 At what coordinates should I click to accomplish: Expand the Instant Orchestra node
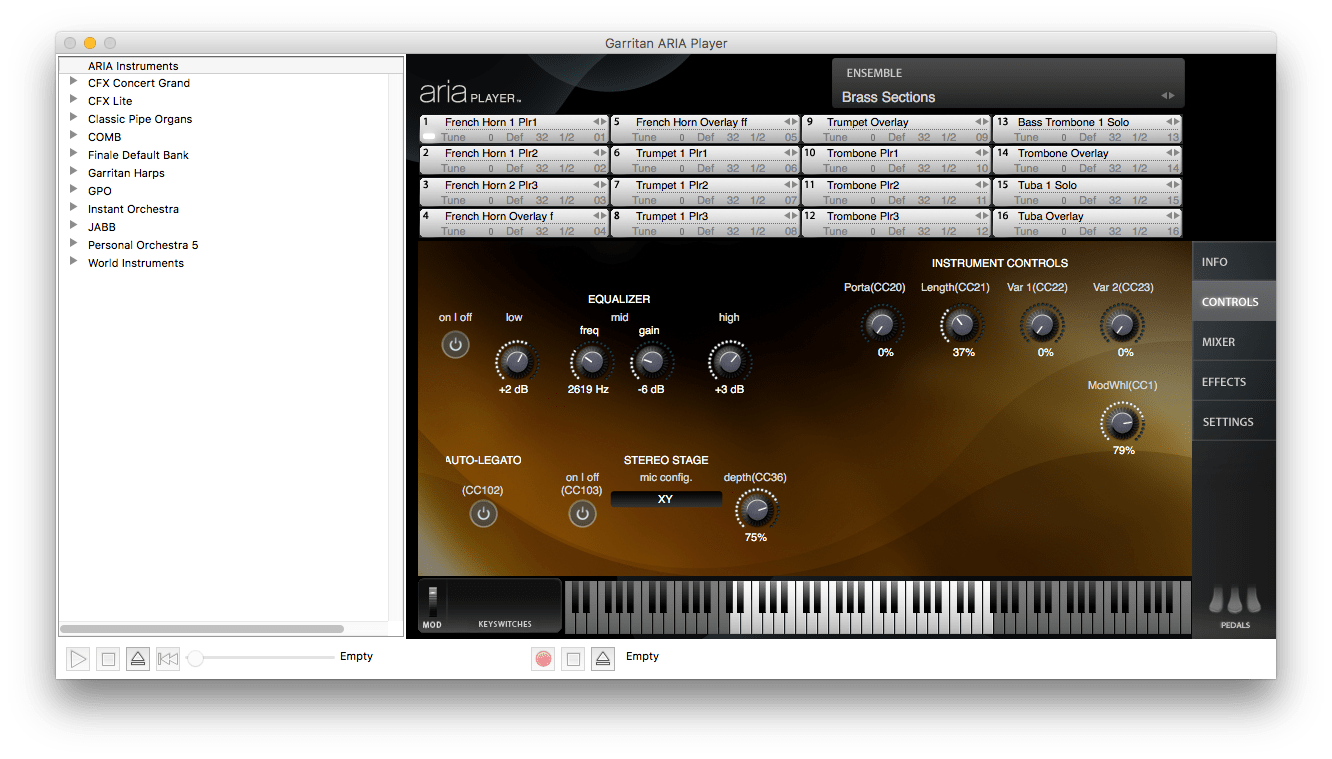pyautogui.click(x=74, y=209)
